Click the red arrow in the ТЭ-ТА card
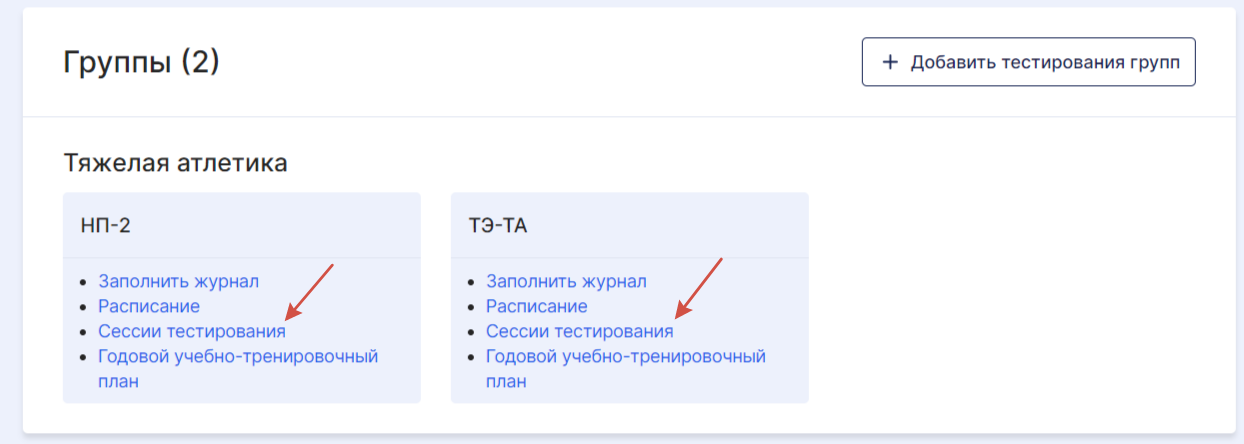 [697, 288]
